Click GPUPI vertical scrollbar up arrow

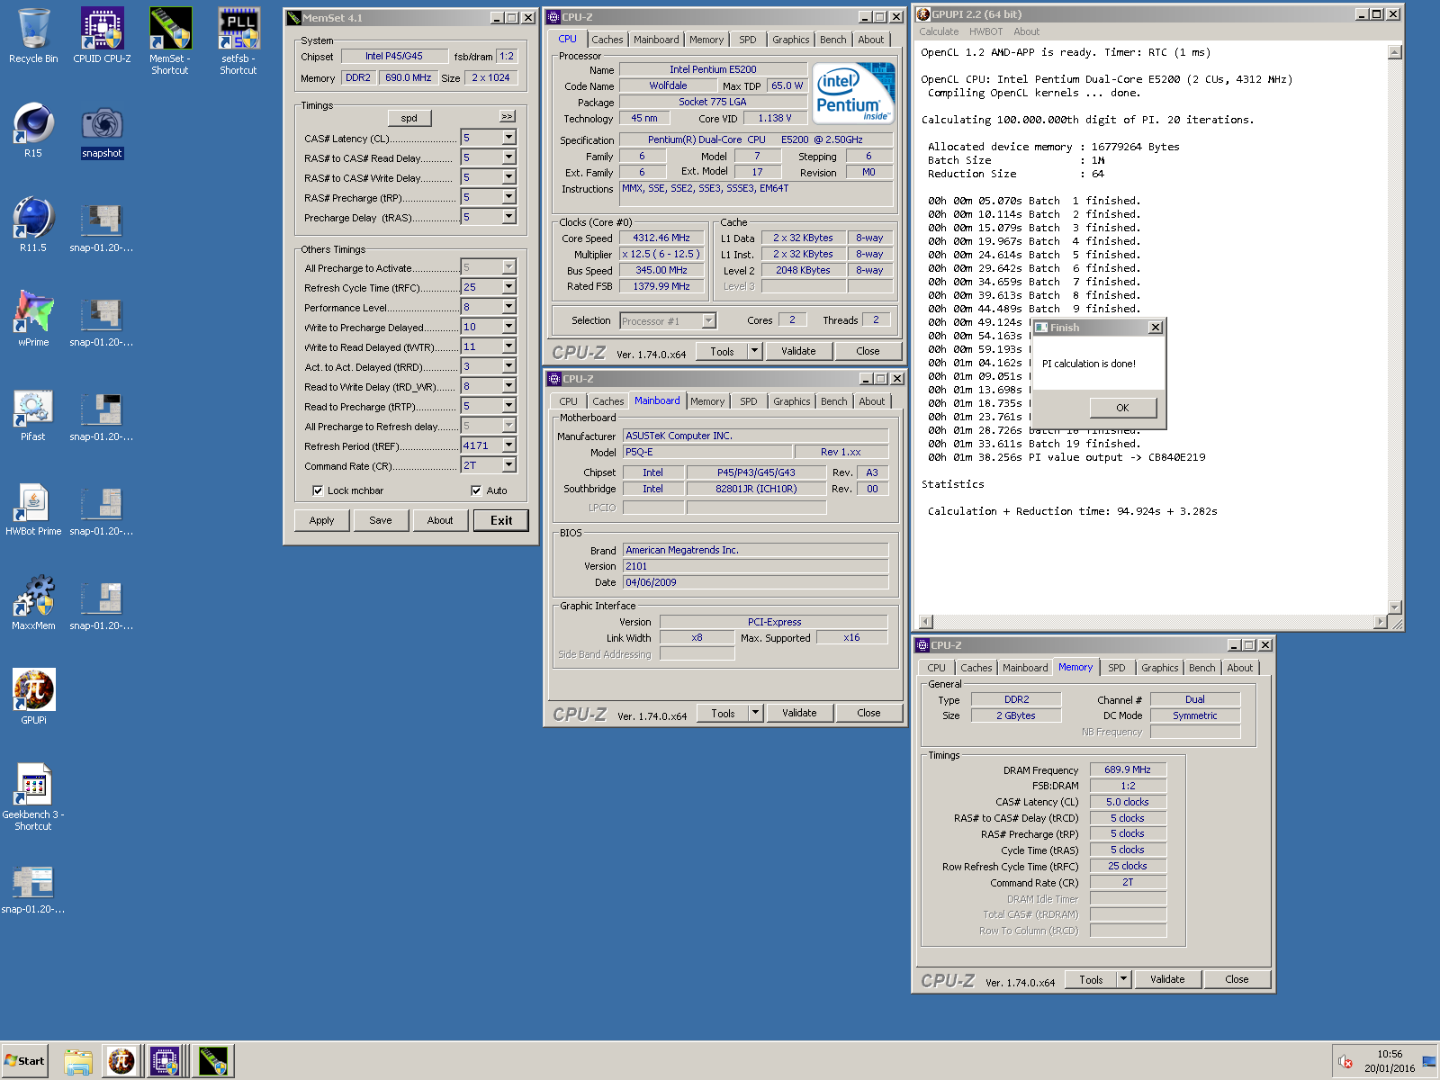tap(1394, 52)
